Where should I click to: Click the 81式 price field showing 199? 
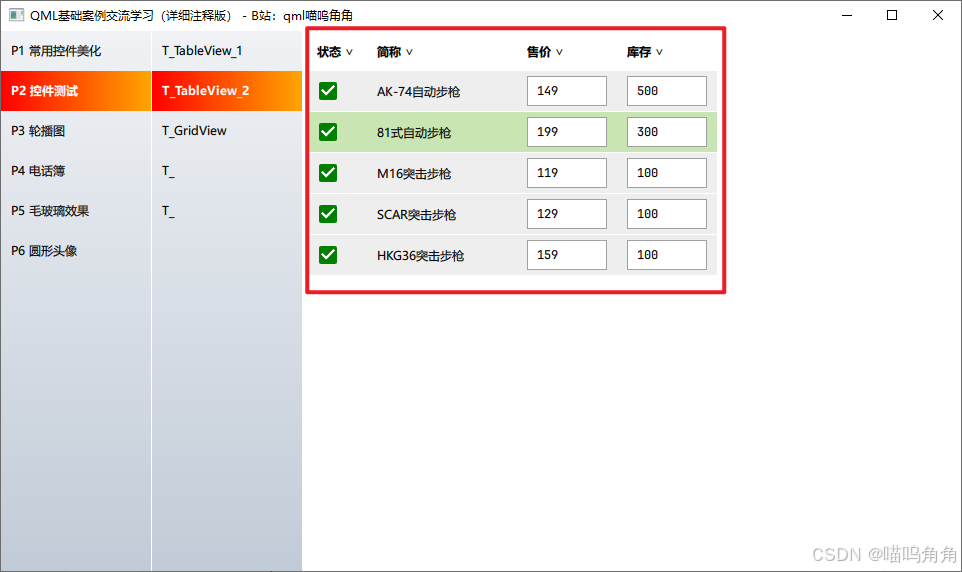pos(567,132)
